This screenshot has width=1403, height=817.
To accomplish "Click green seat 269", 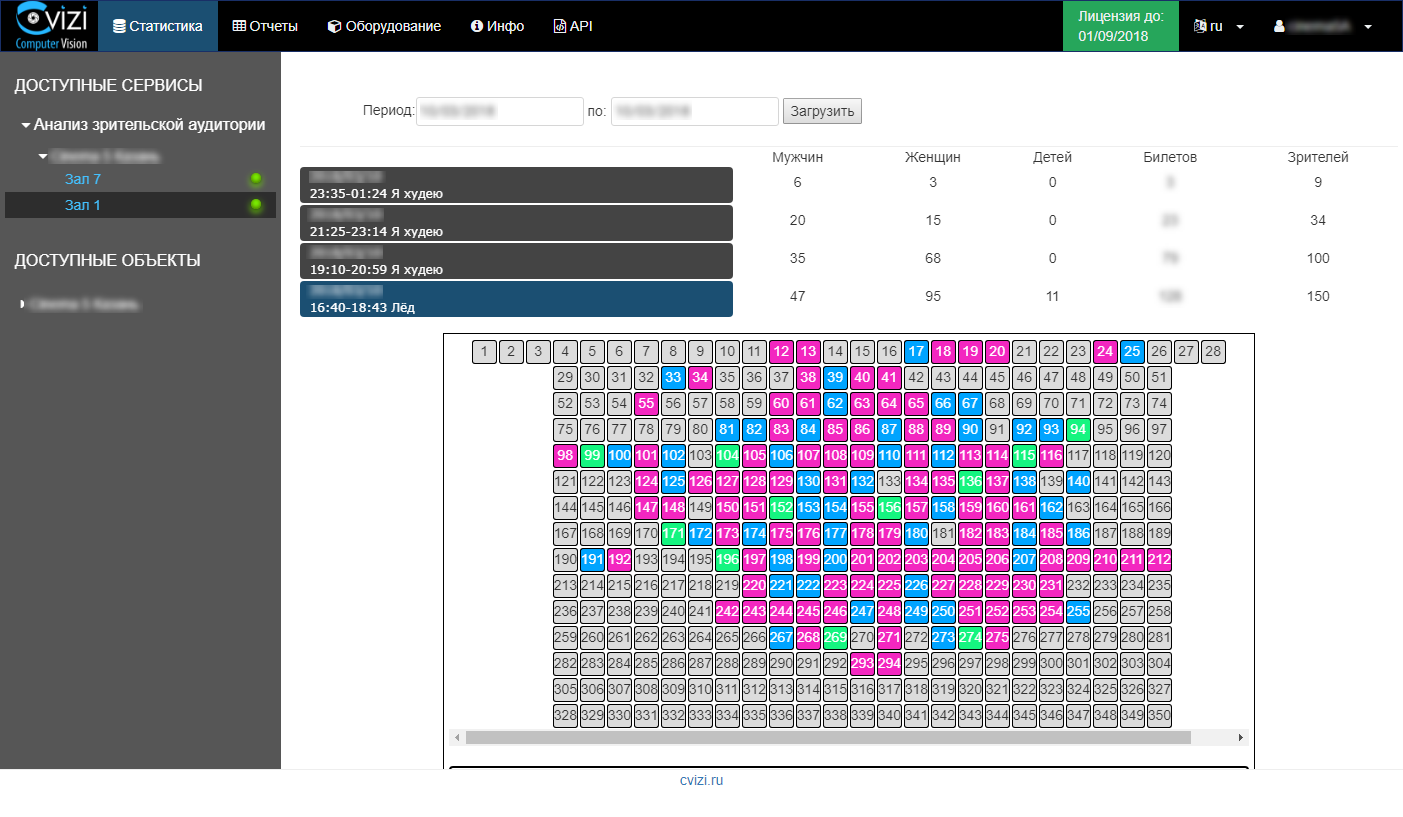I will [x=835, y=637].
